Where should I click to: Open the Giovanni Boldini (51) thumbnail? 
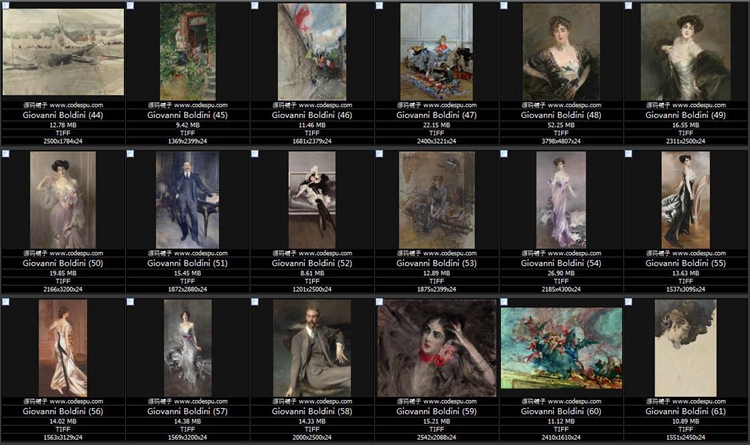pyautogui.click(x=188, y=200)
